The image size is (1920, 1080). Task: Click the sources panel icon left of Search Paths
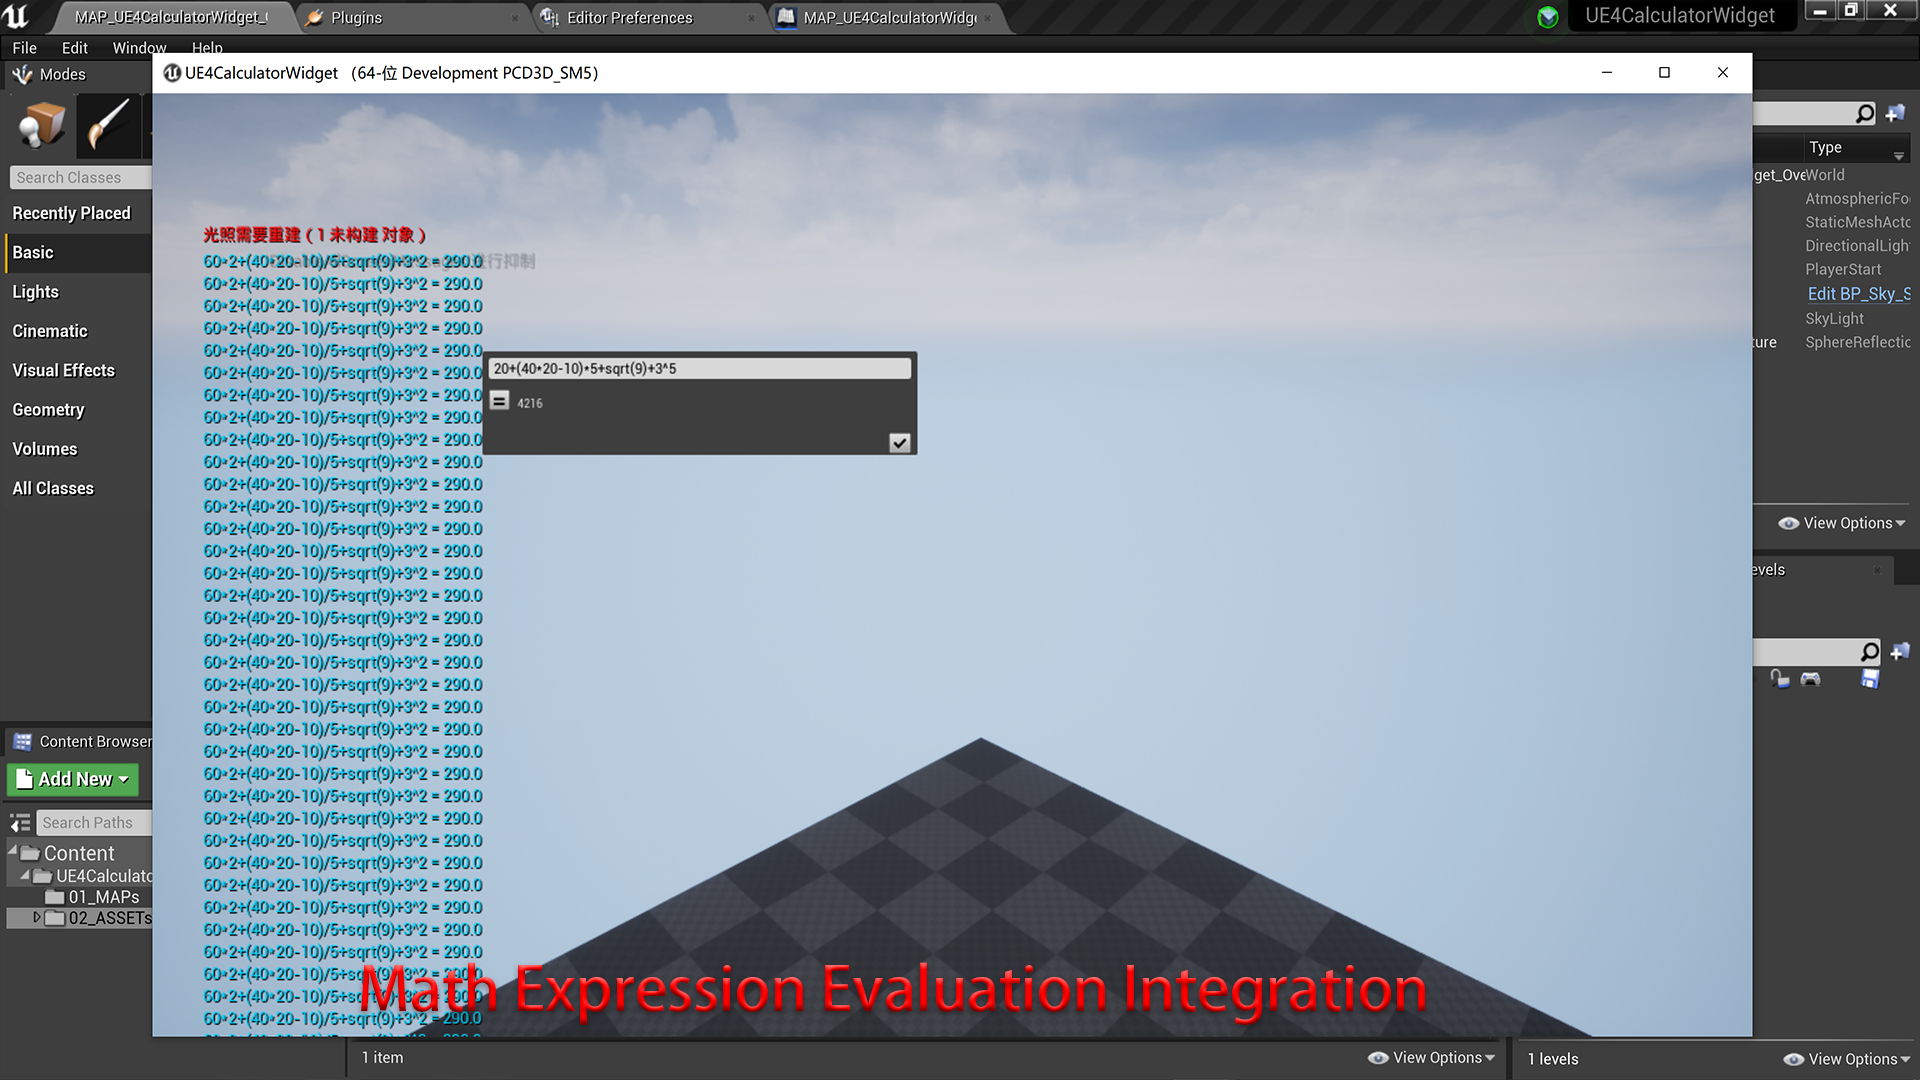19,822
